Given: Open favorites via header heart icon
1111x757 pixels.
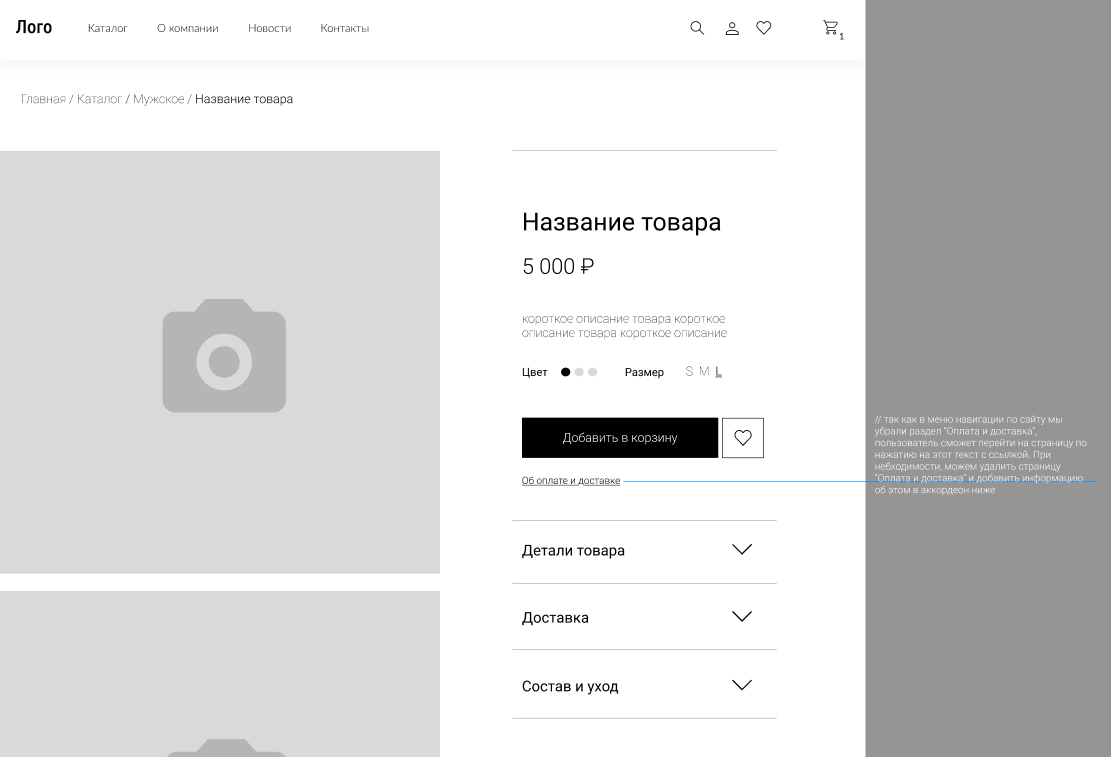Looking at the screenshot, I should click(x=764, y=28).
